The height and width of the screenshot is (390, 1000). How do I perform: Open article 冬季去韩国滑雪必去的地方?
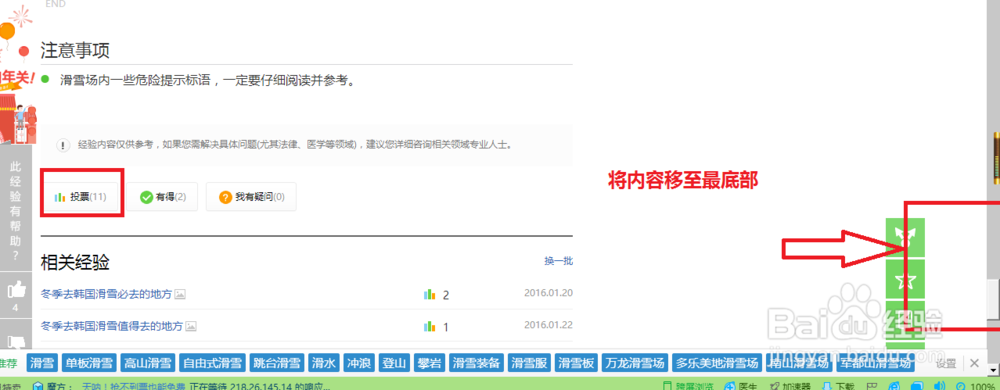[x=107, y=294]
